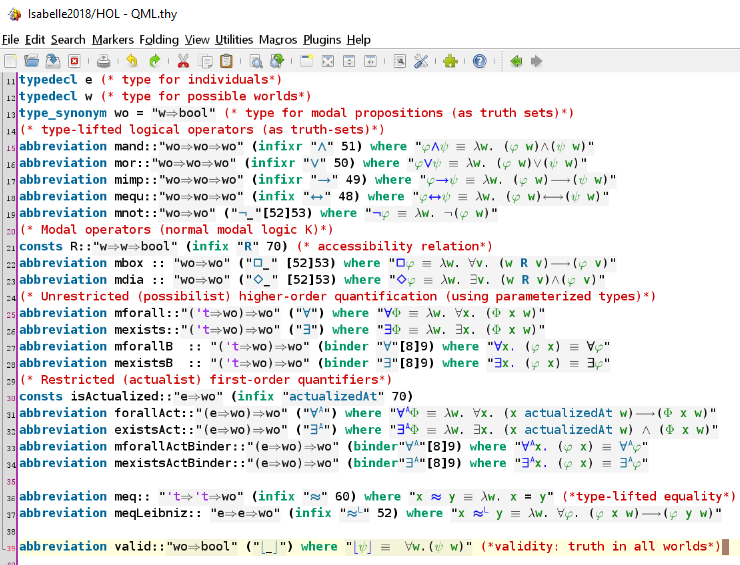Open the Markers menu
740x565 pixels.
point(113,40)
